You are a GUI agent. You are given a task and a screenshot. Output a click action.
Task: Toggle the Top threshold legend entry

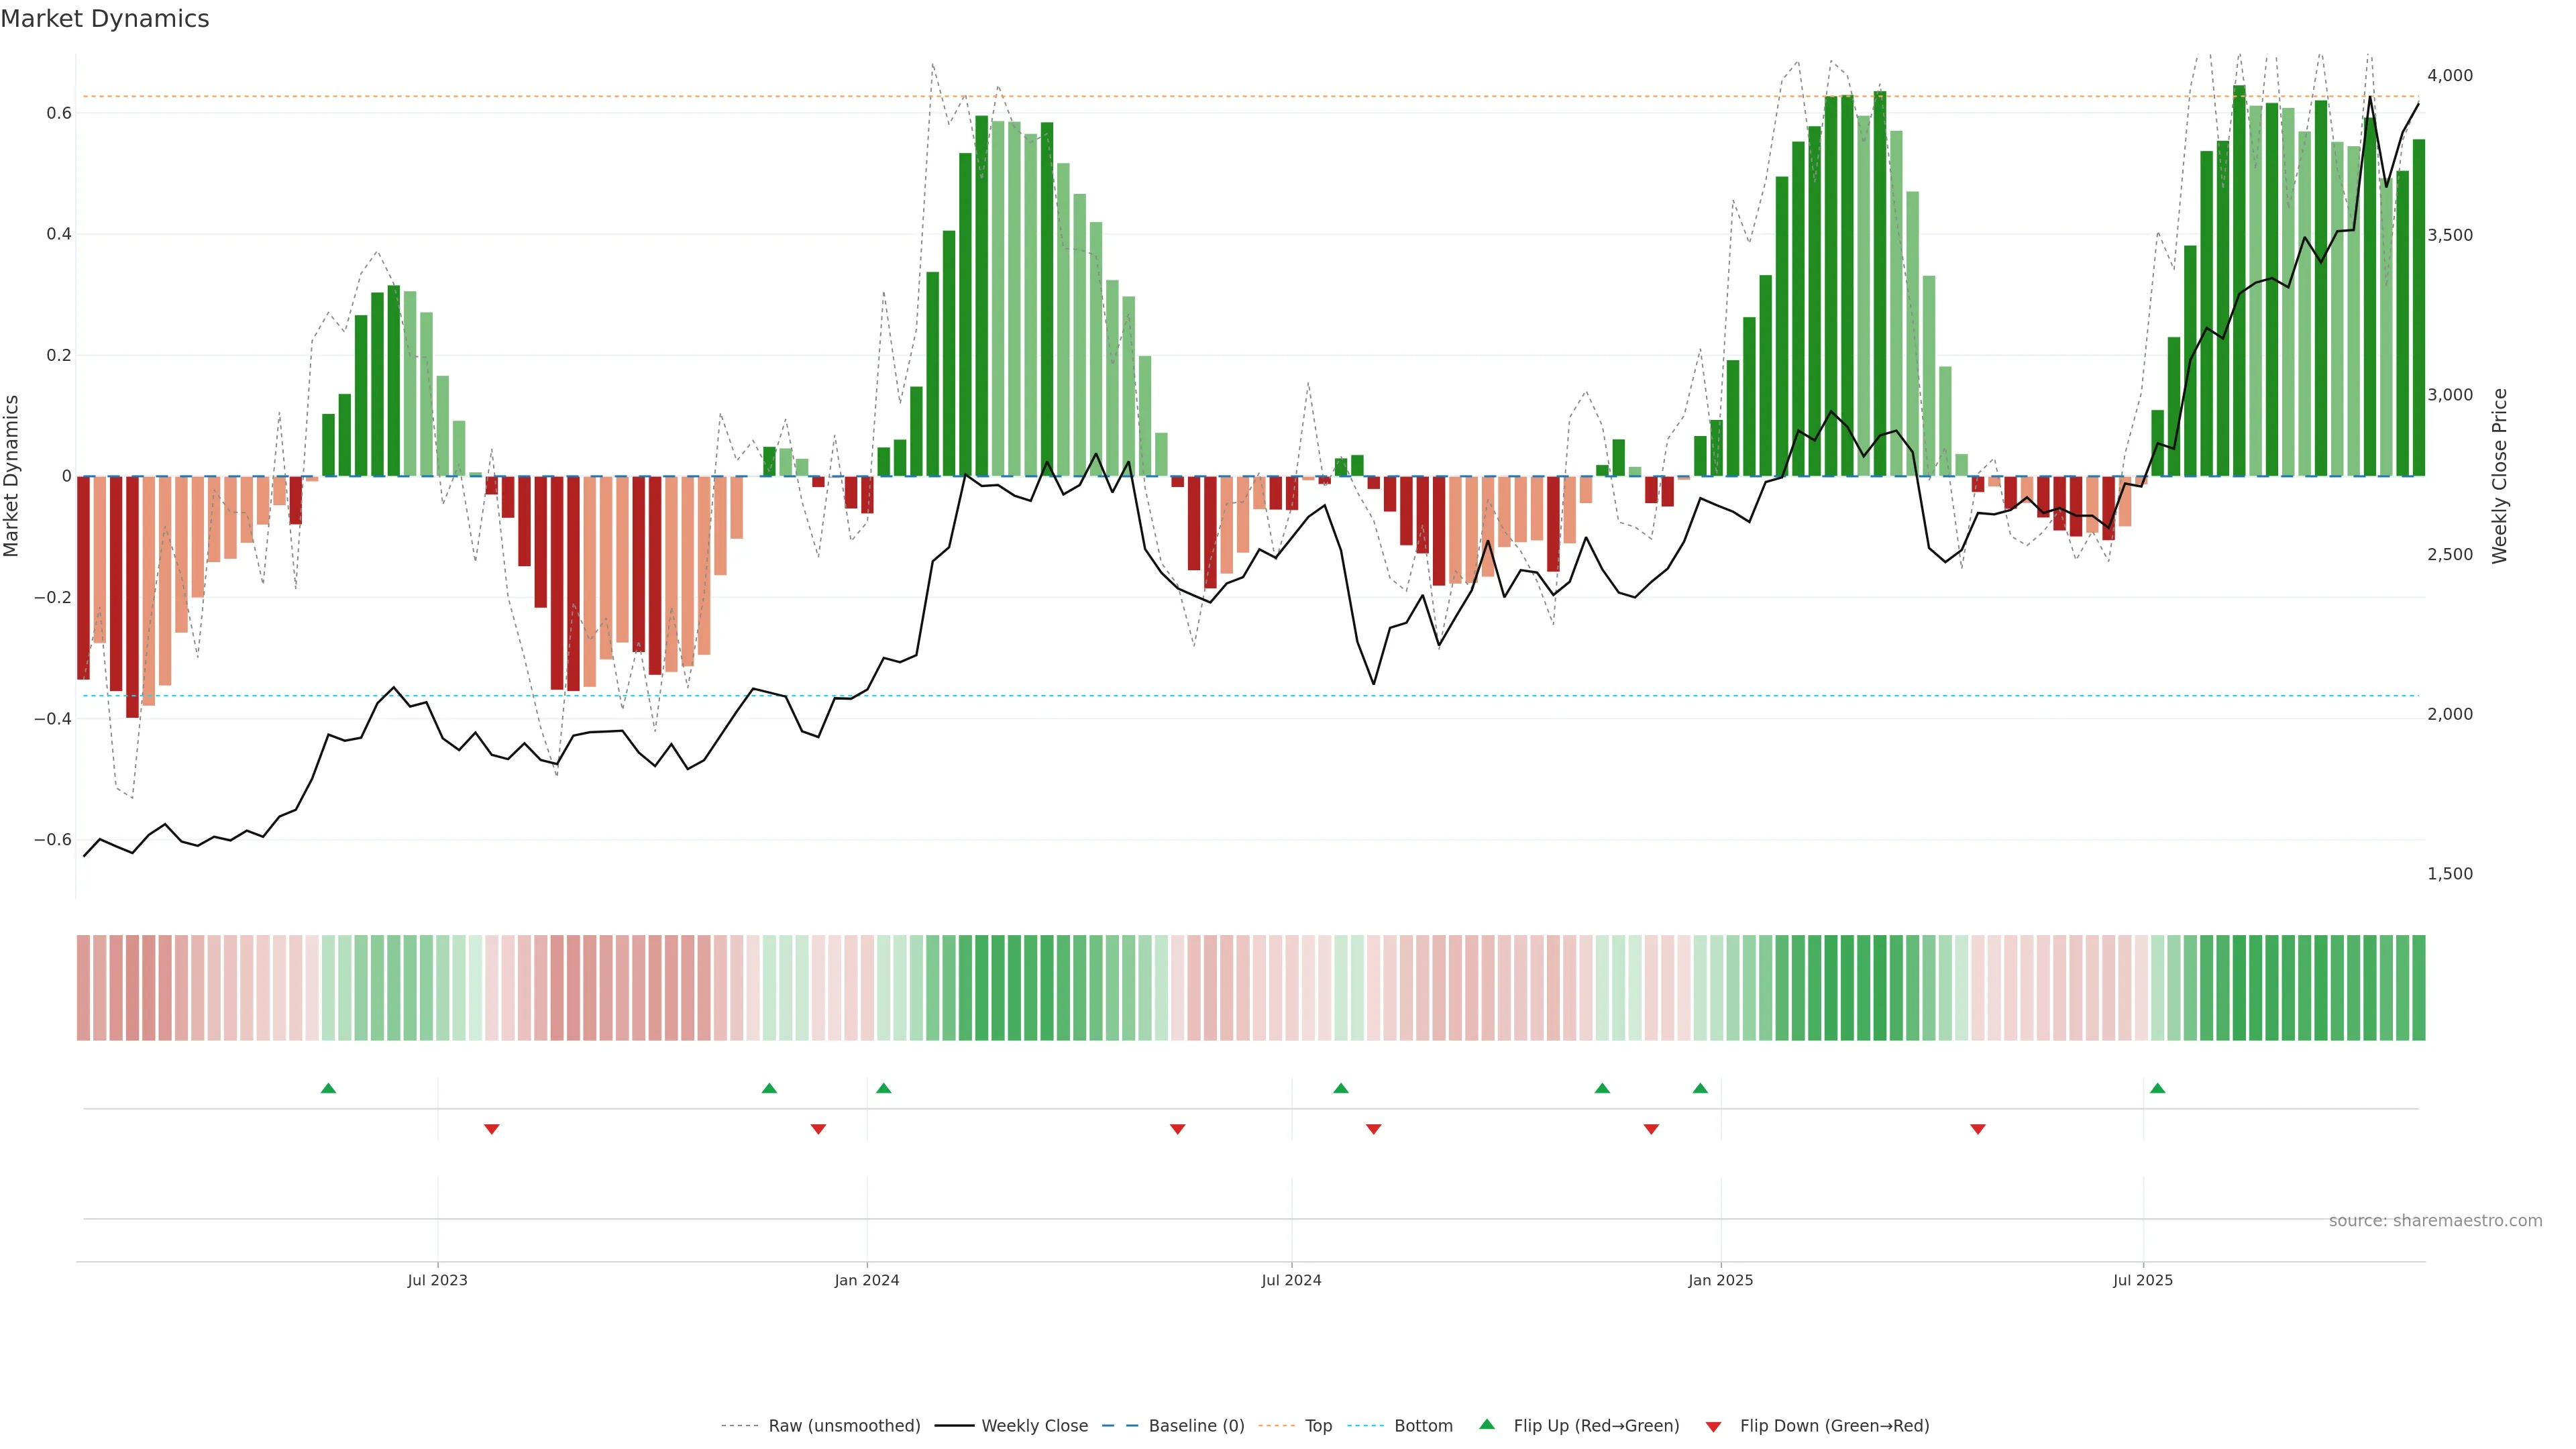pyautogui.click(x=1318, y=1426)
